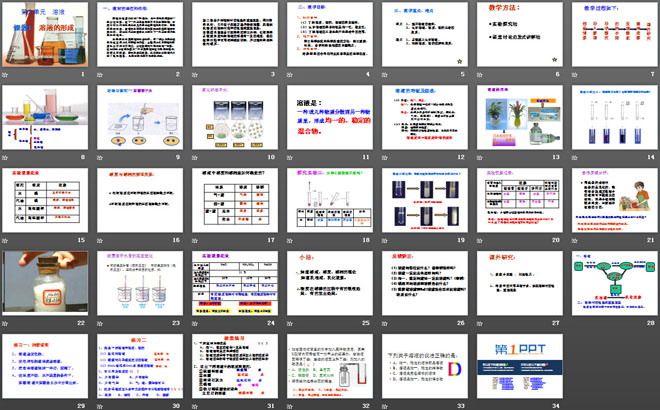660x410 pixels.
Task: Click the animation star under slide 18
Action: pos(290,240)
